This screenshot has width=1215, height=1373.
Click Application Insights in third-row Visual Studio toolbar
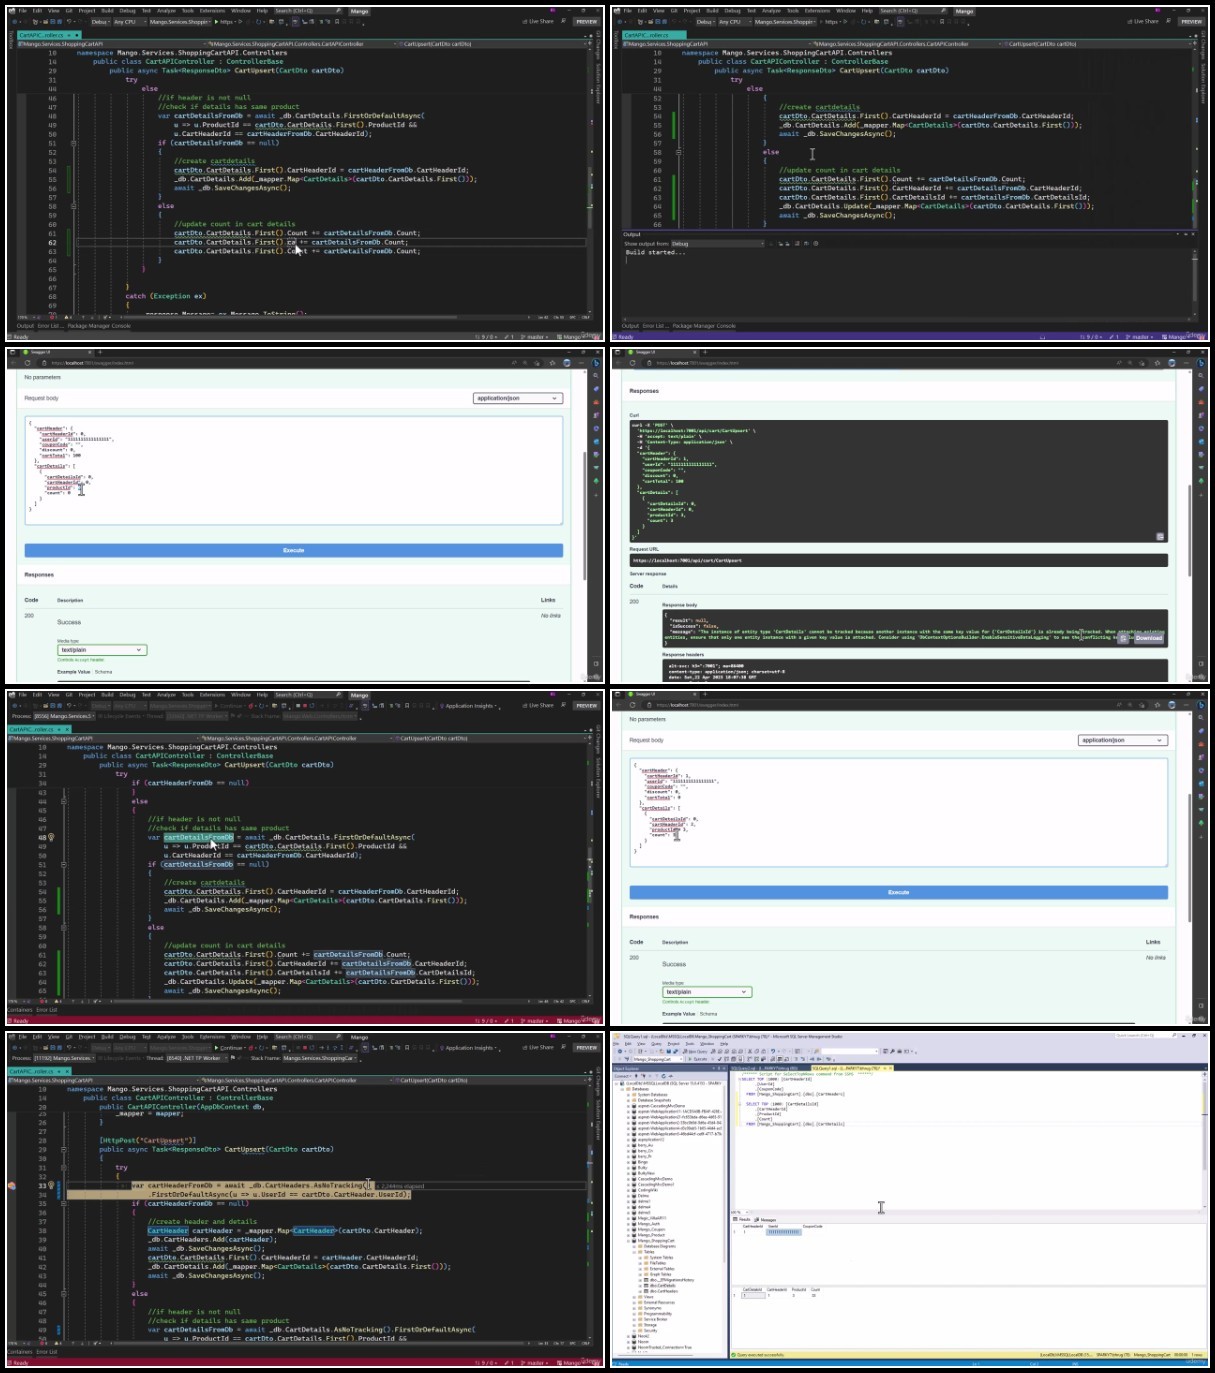(x=469, y=705)
